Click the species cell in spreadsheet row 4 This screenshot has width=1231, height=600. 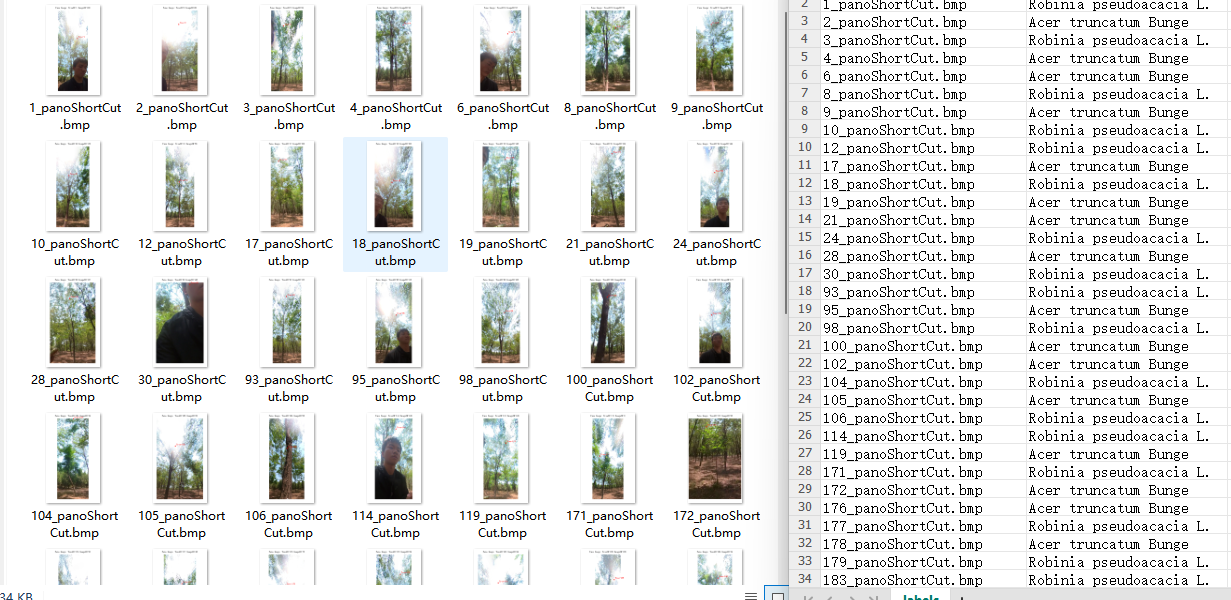click(x=1128, y=39)
